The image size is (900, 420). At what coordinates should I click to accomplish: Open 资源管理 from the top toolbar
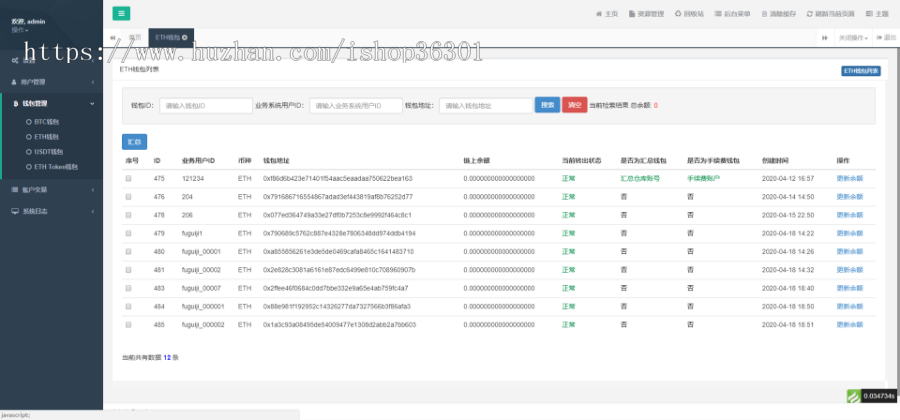tap(646, 14)
